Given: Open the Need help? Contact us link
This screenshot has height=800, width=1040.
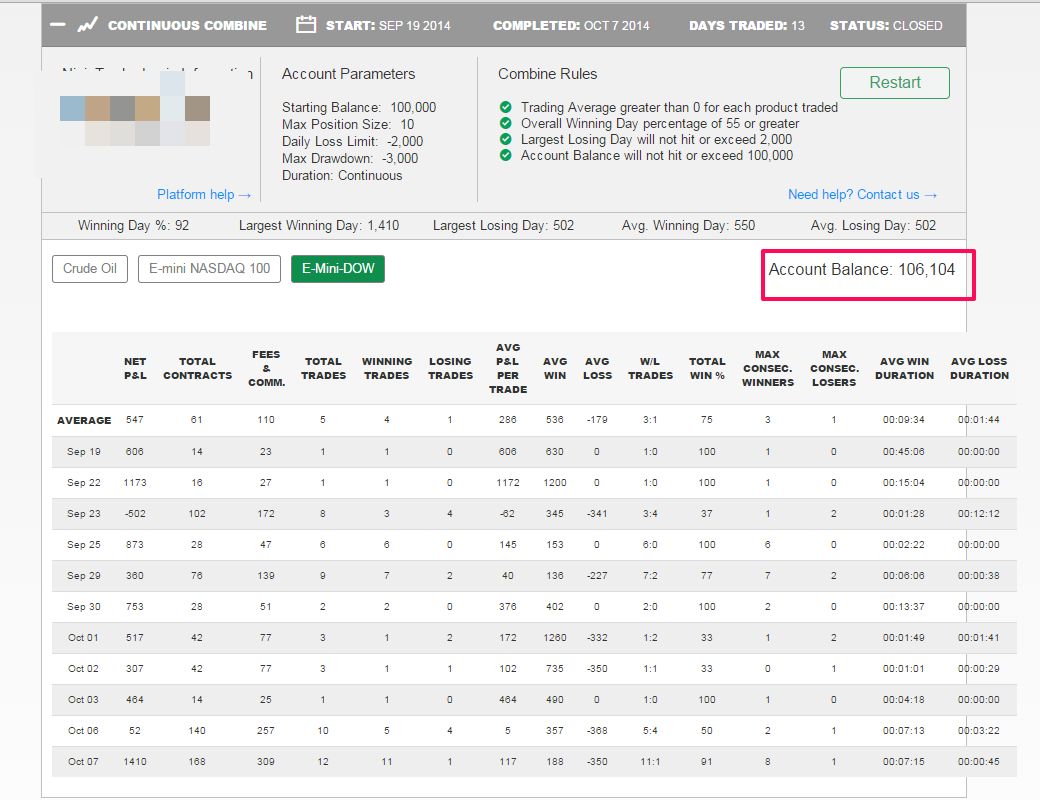Looking at the screenshot, I should coord(862,194).
